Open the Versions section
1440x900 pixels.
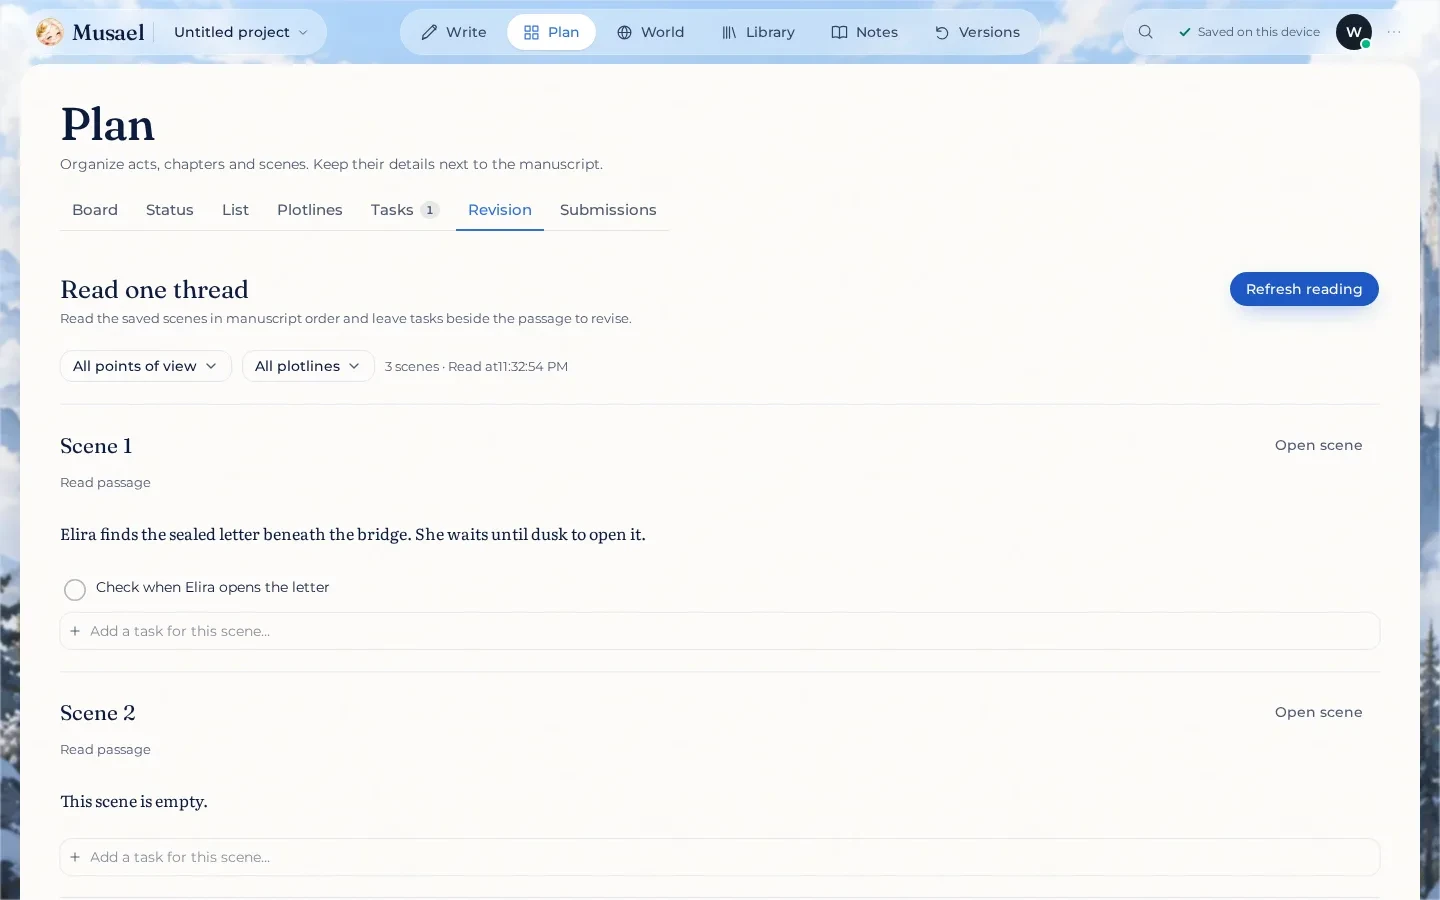coord(977,32)
